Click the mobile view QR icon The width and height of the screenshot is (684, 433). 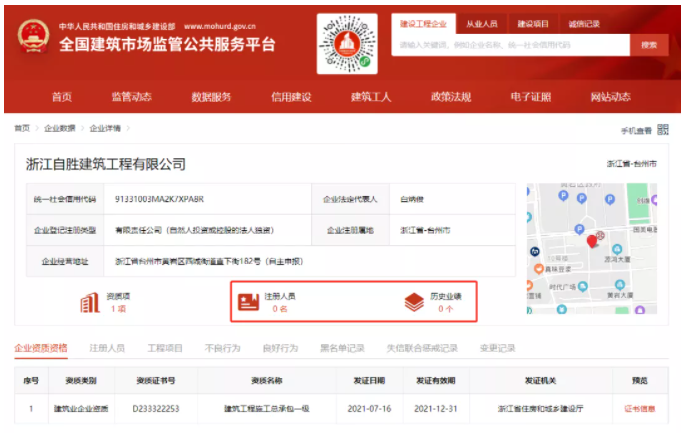tap(663, 130)
